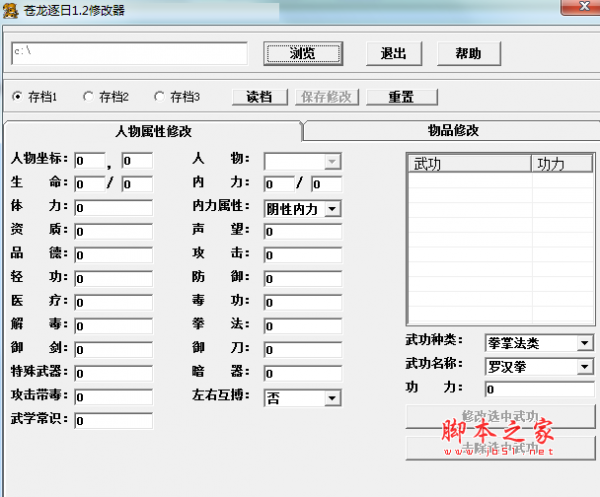Click the 修改选中武功 button
Screen dimensions: 600x497
point(501,416)
